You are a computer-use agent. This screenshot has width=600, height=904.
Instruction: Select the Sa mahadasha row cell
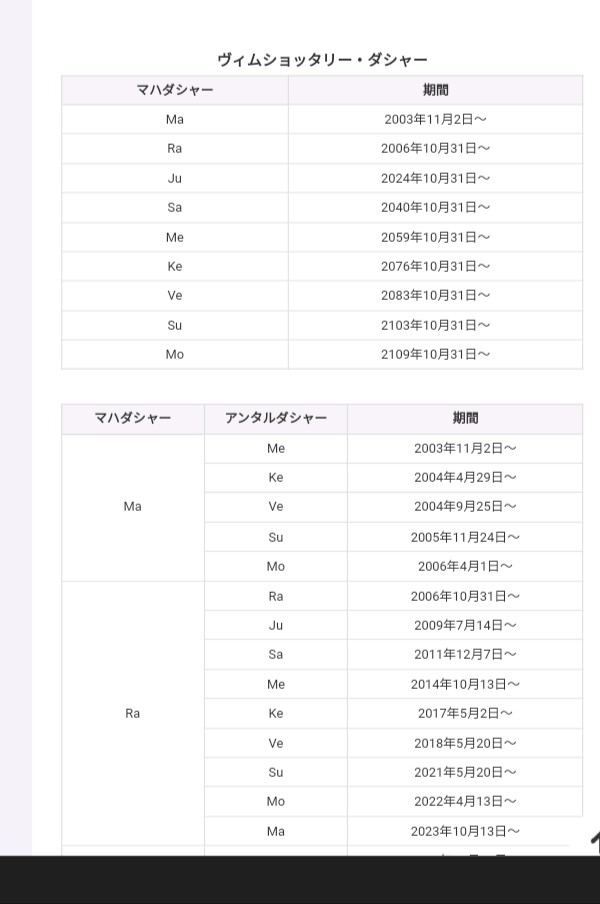[175, 208]
